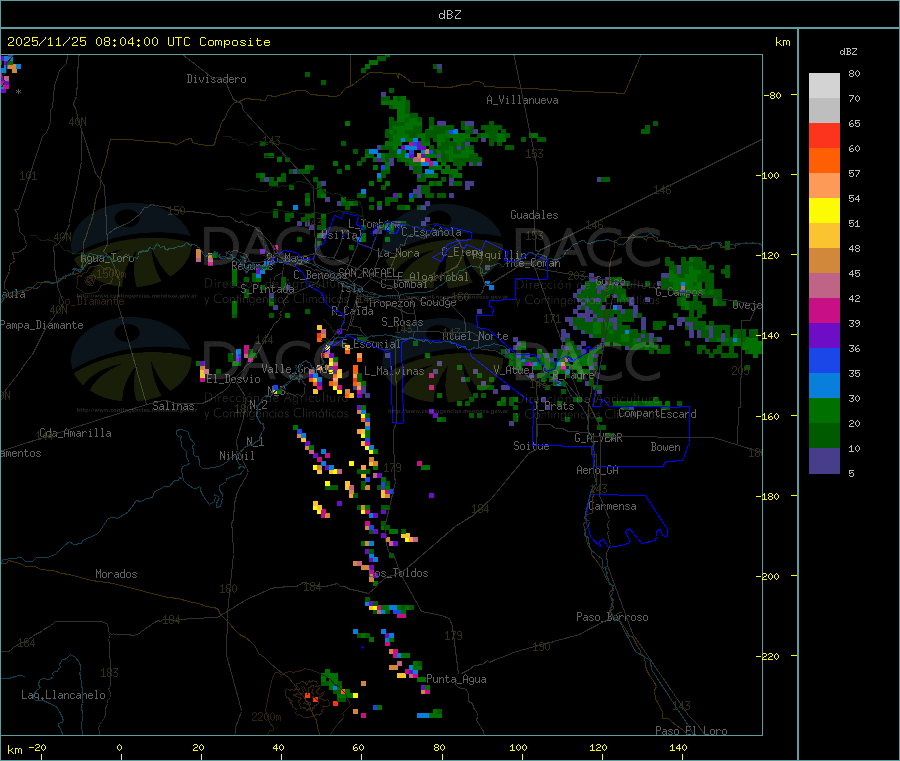Click the 'Atuel_Norte' map label
Image resolution: width=900 pixels, height=761 pixels.
tap(475, 336)
